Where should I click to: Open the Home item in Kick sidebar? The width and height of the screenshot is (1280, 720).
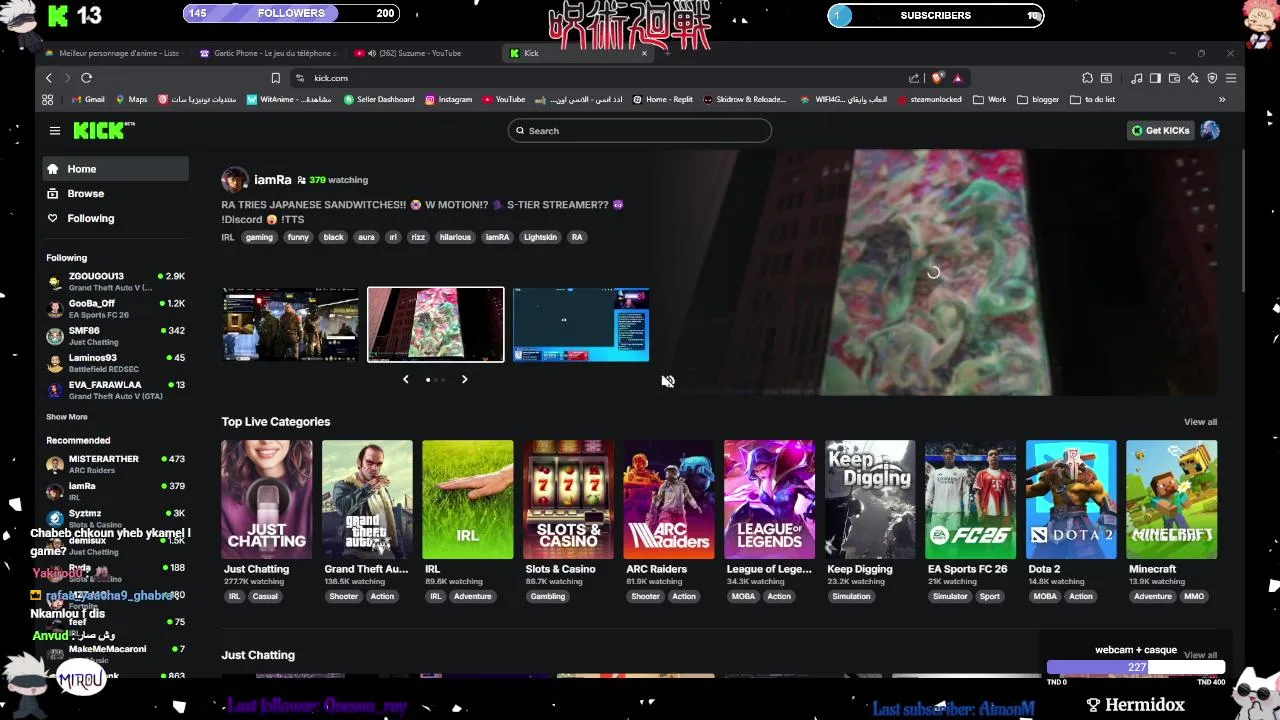115,169
